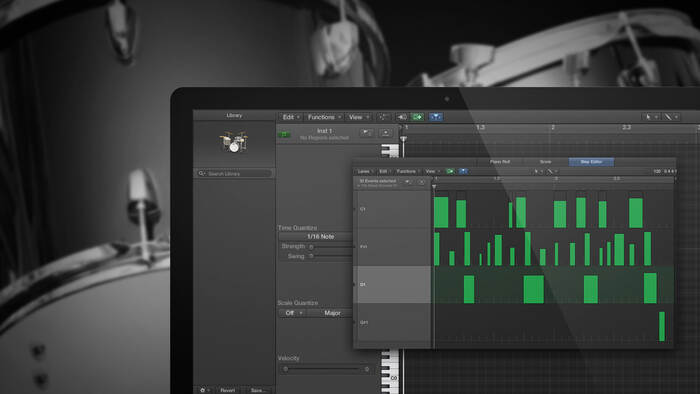Open the Scale Quantize Off dropdown

[x=293, y=313]
